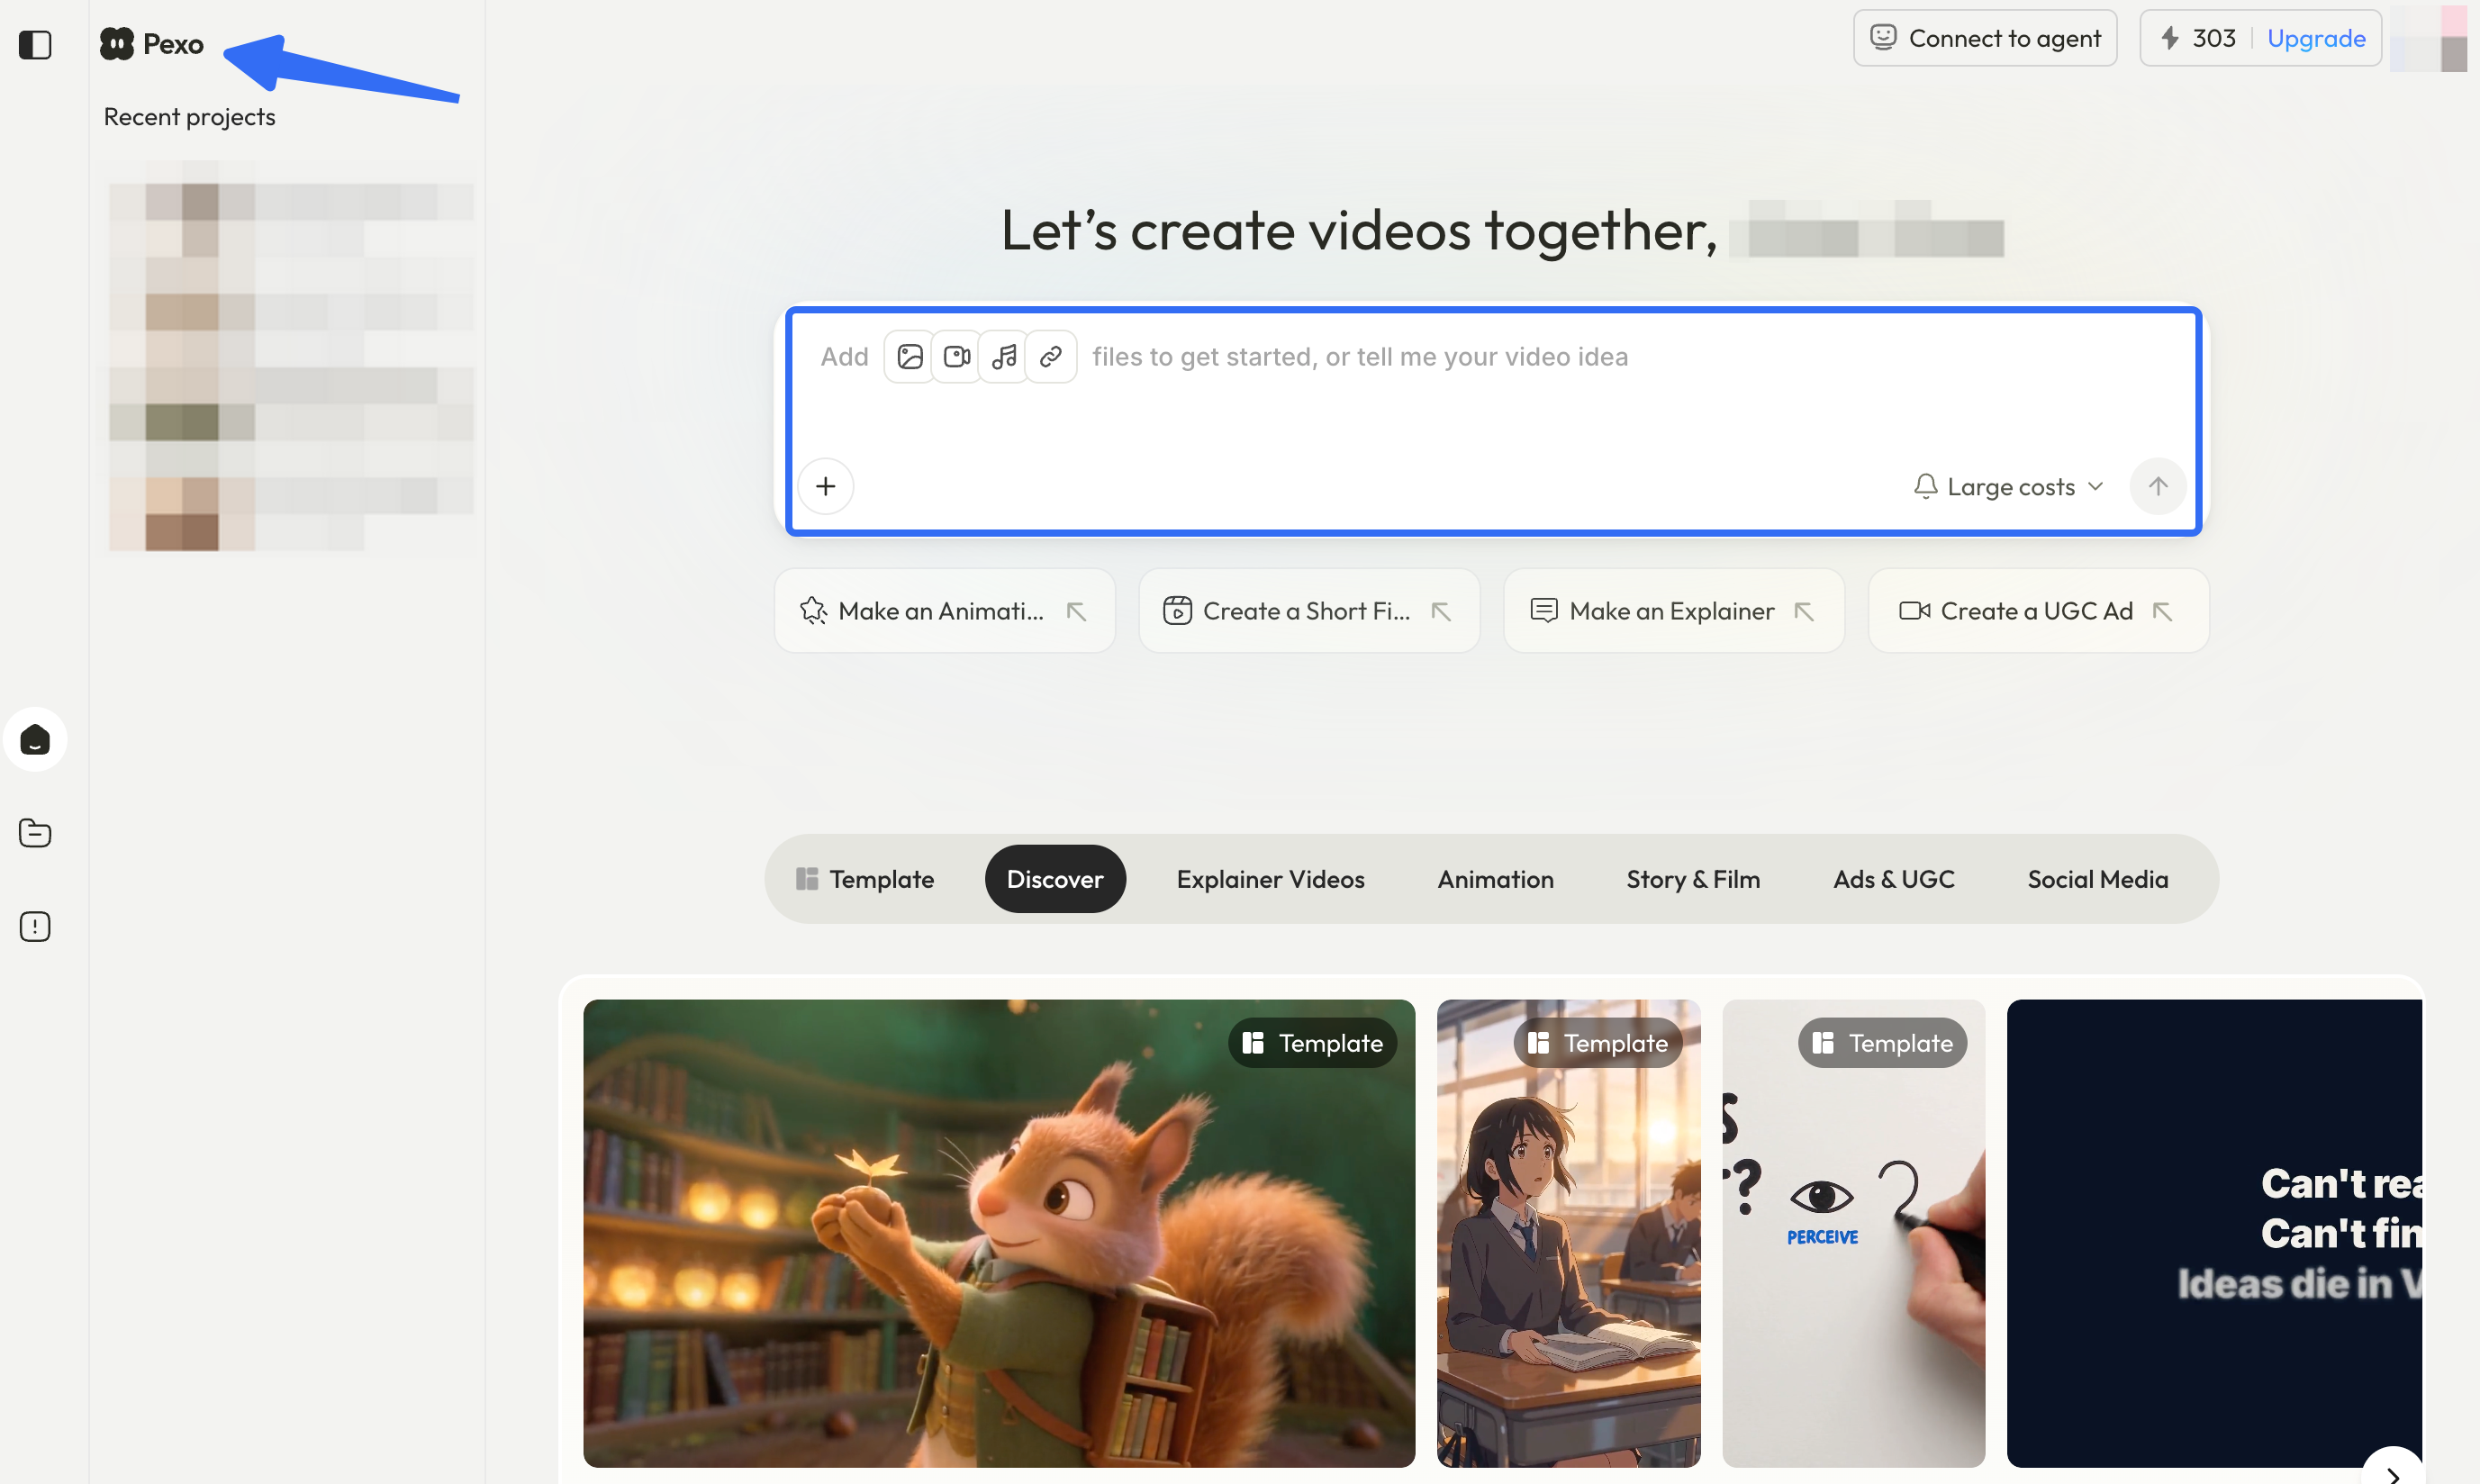Open the user avatar in top corner
Viewport: 2480px width, 1484px height.
[2428, 38]
